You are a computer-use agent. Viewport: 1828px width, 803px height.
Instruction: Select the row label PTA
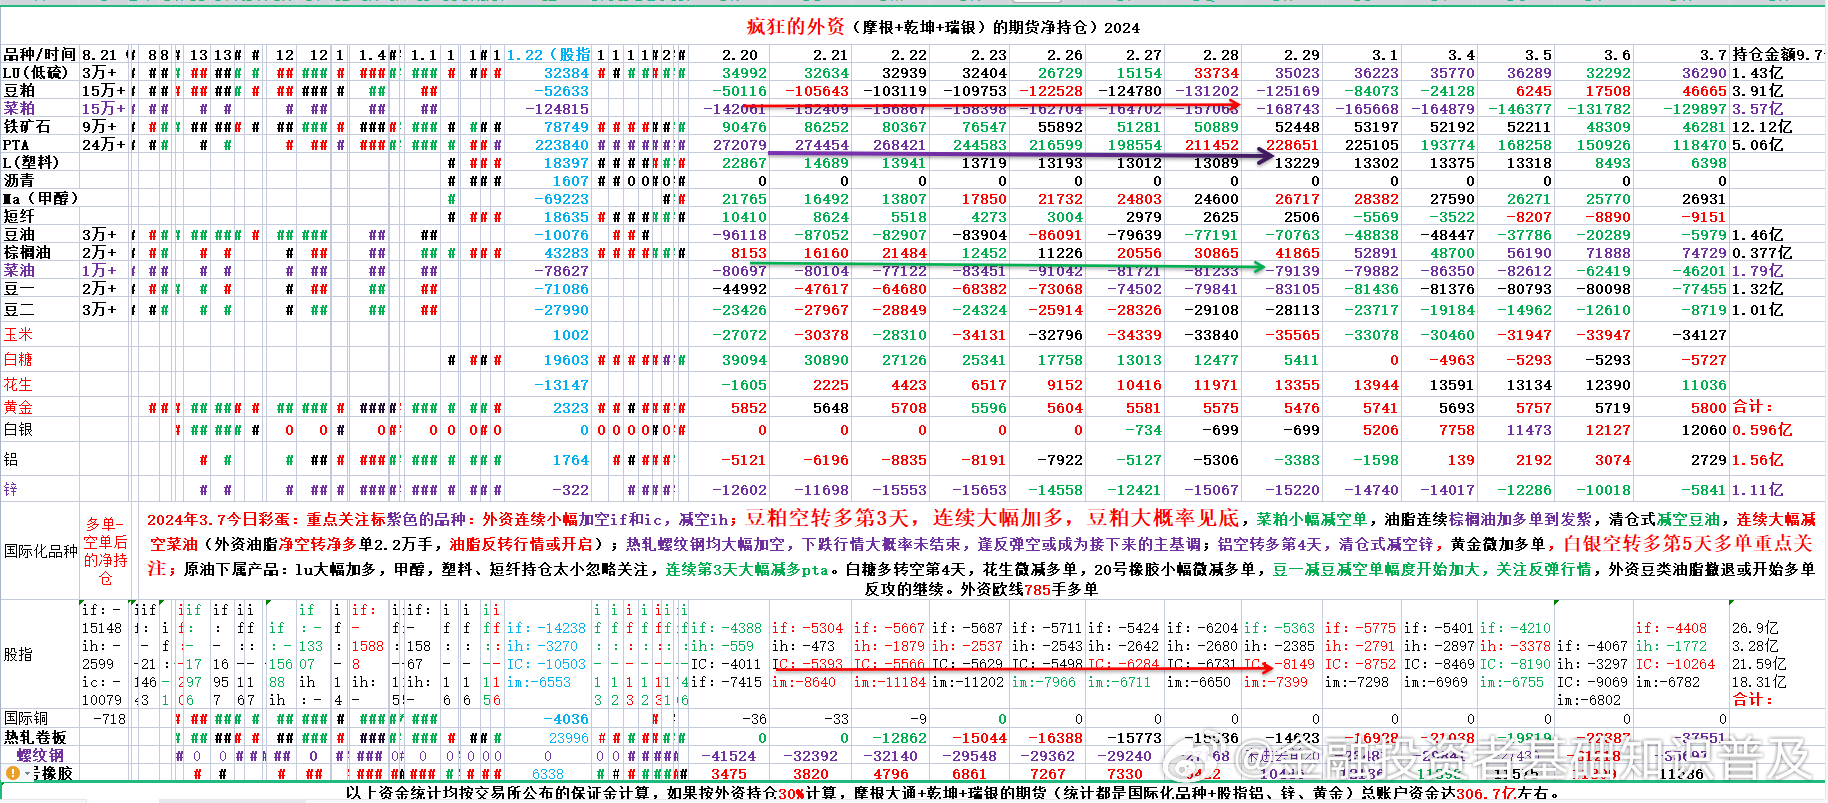pos(16,145)
